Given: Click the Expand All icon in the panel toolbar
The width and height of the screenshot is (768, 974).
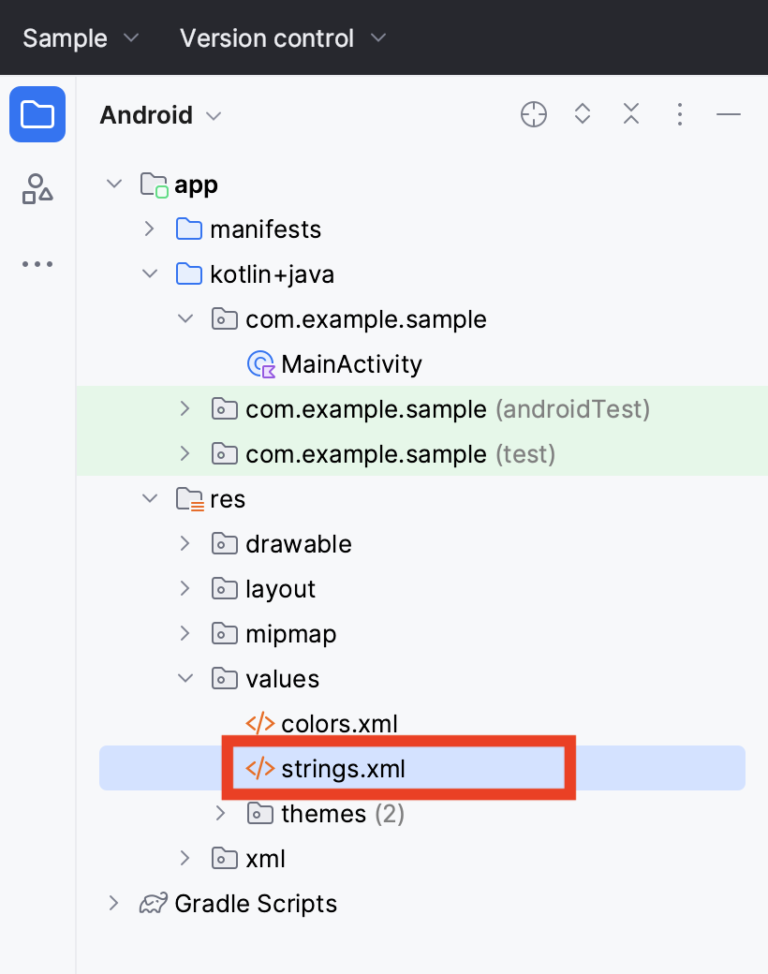Looking at the screenshot, I should (x=582, y=114).
